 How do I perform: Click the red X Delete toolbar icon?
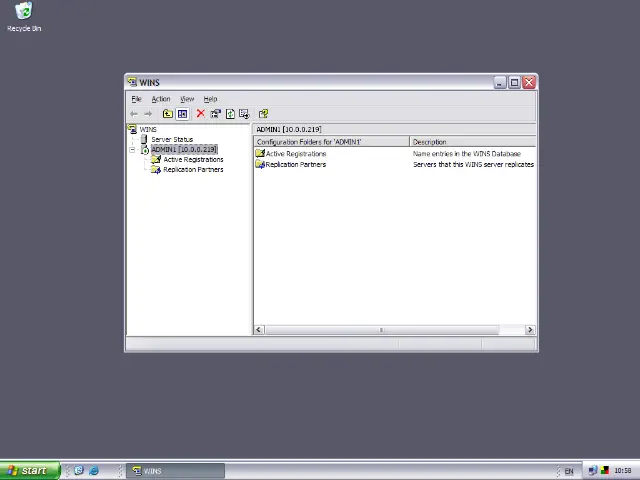200,113
